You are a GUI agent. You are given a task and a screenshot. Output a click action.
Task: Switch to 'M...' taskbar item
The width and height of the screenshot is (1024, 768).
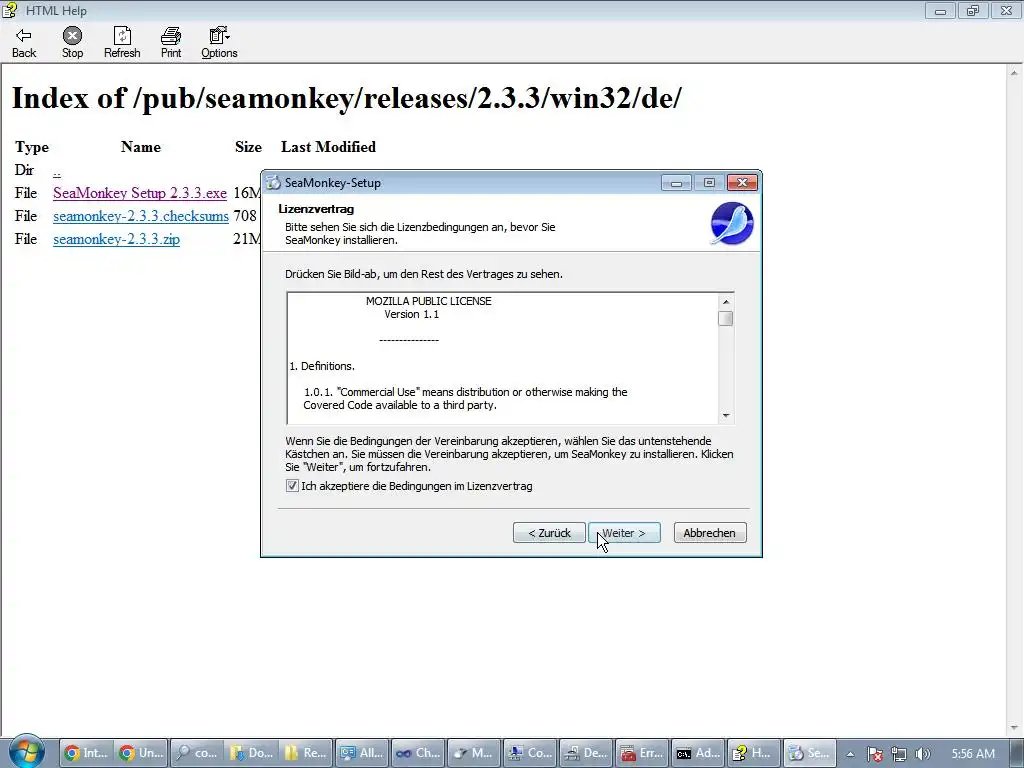pos(473,753)
